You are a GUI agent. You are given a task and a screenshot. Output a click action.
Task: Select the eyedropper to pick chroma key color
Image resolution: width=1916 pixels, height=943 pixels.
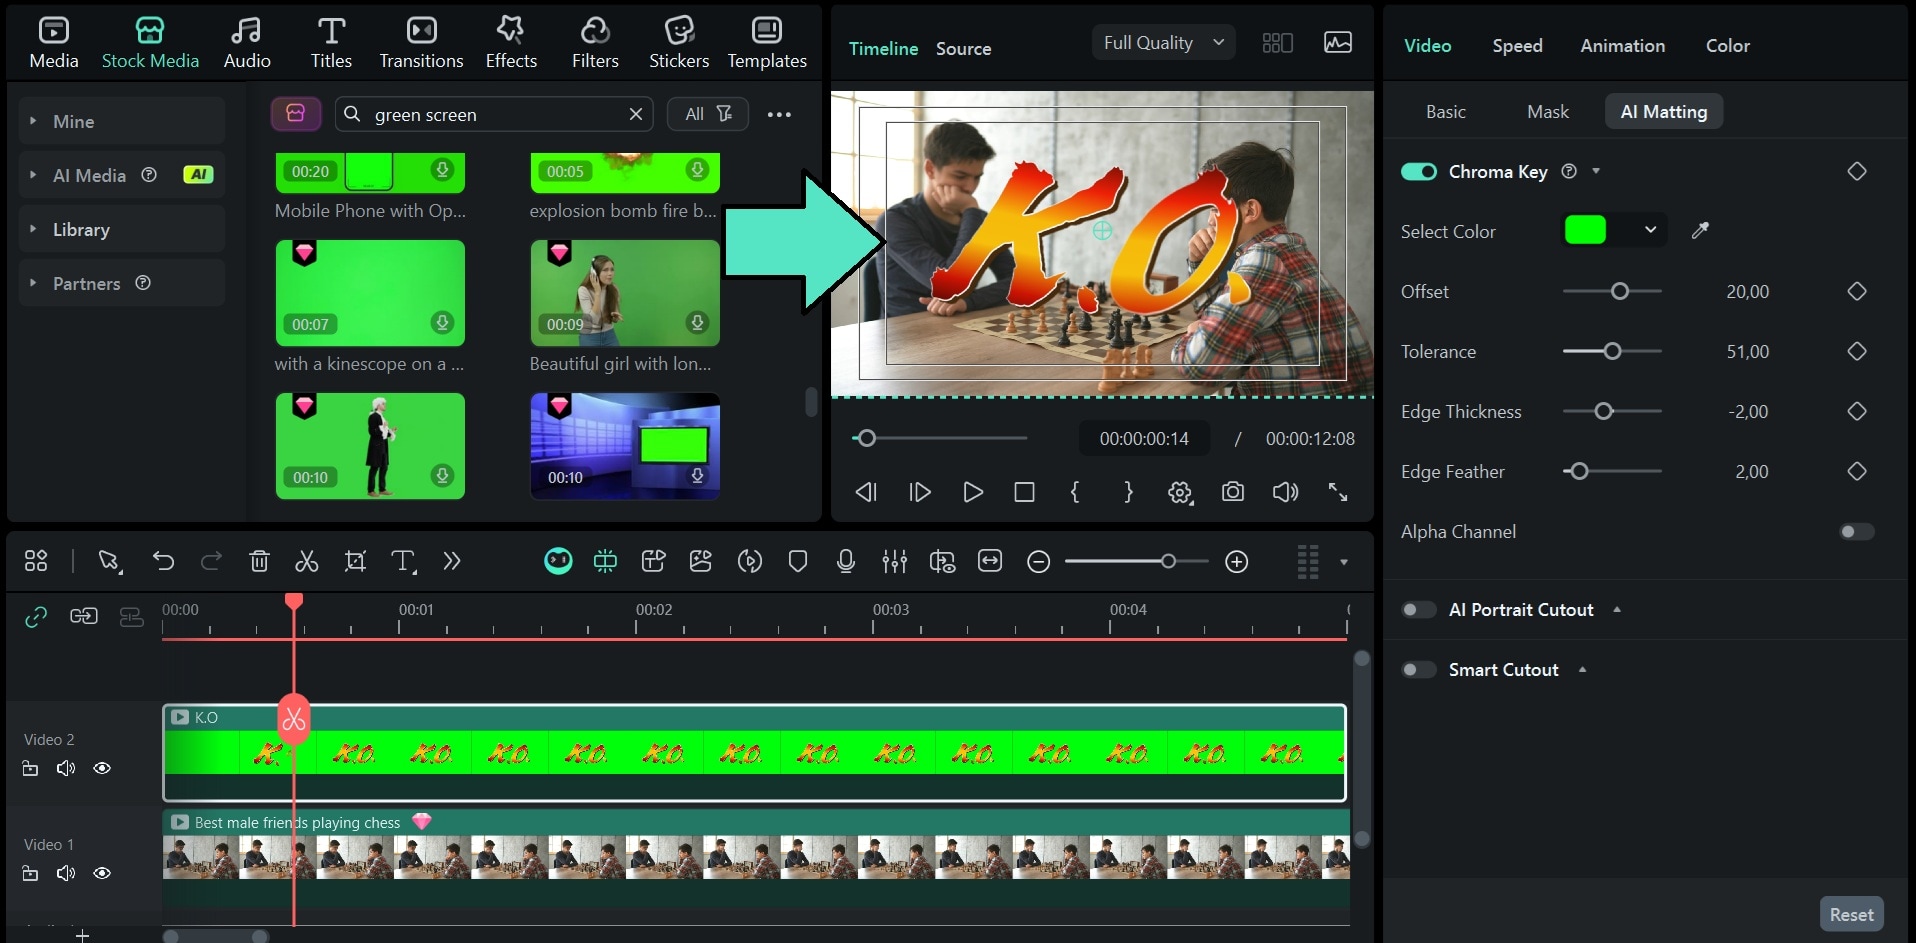point(1700,230)
